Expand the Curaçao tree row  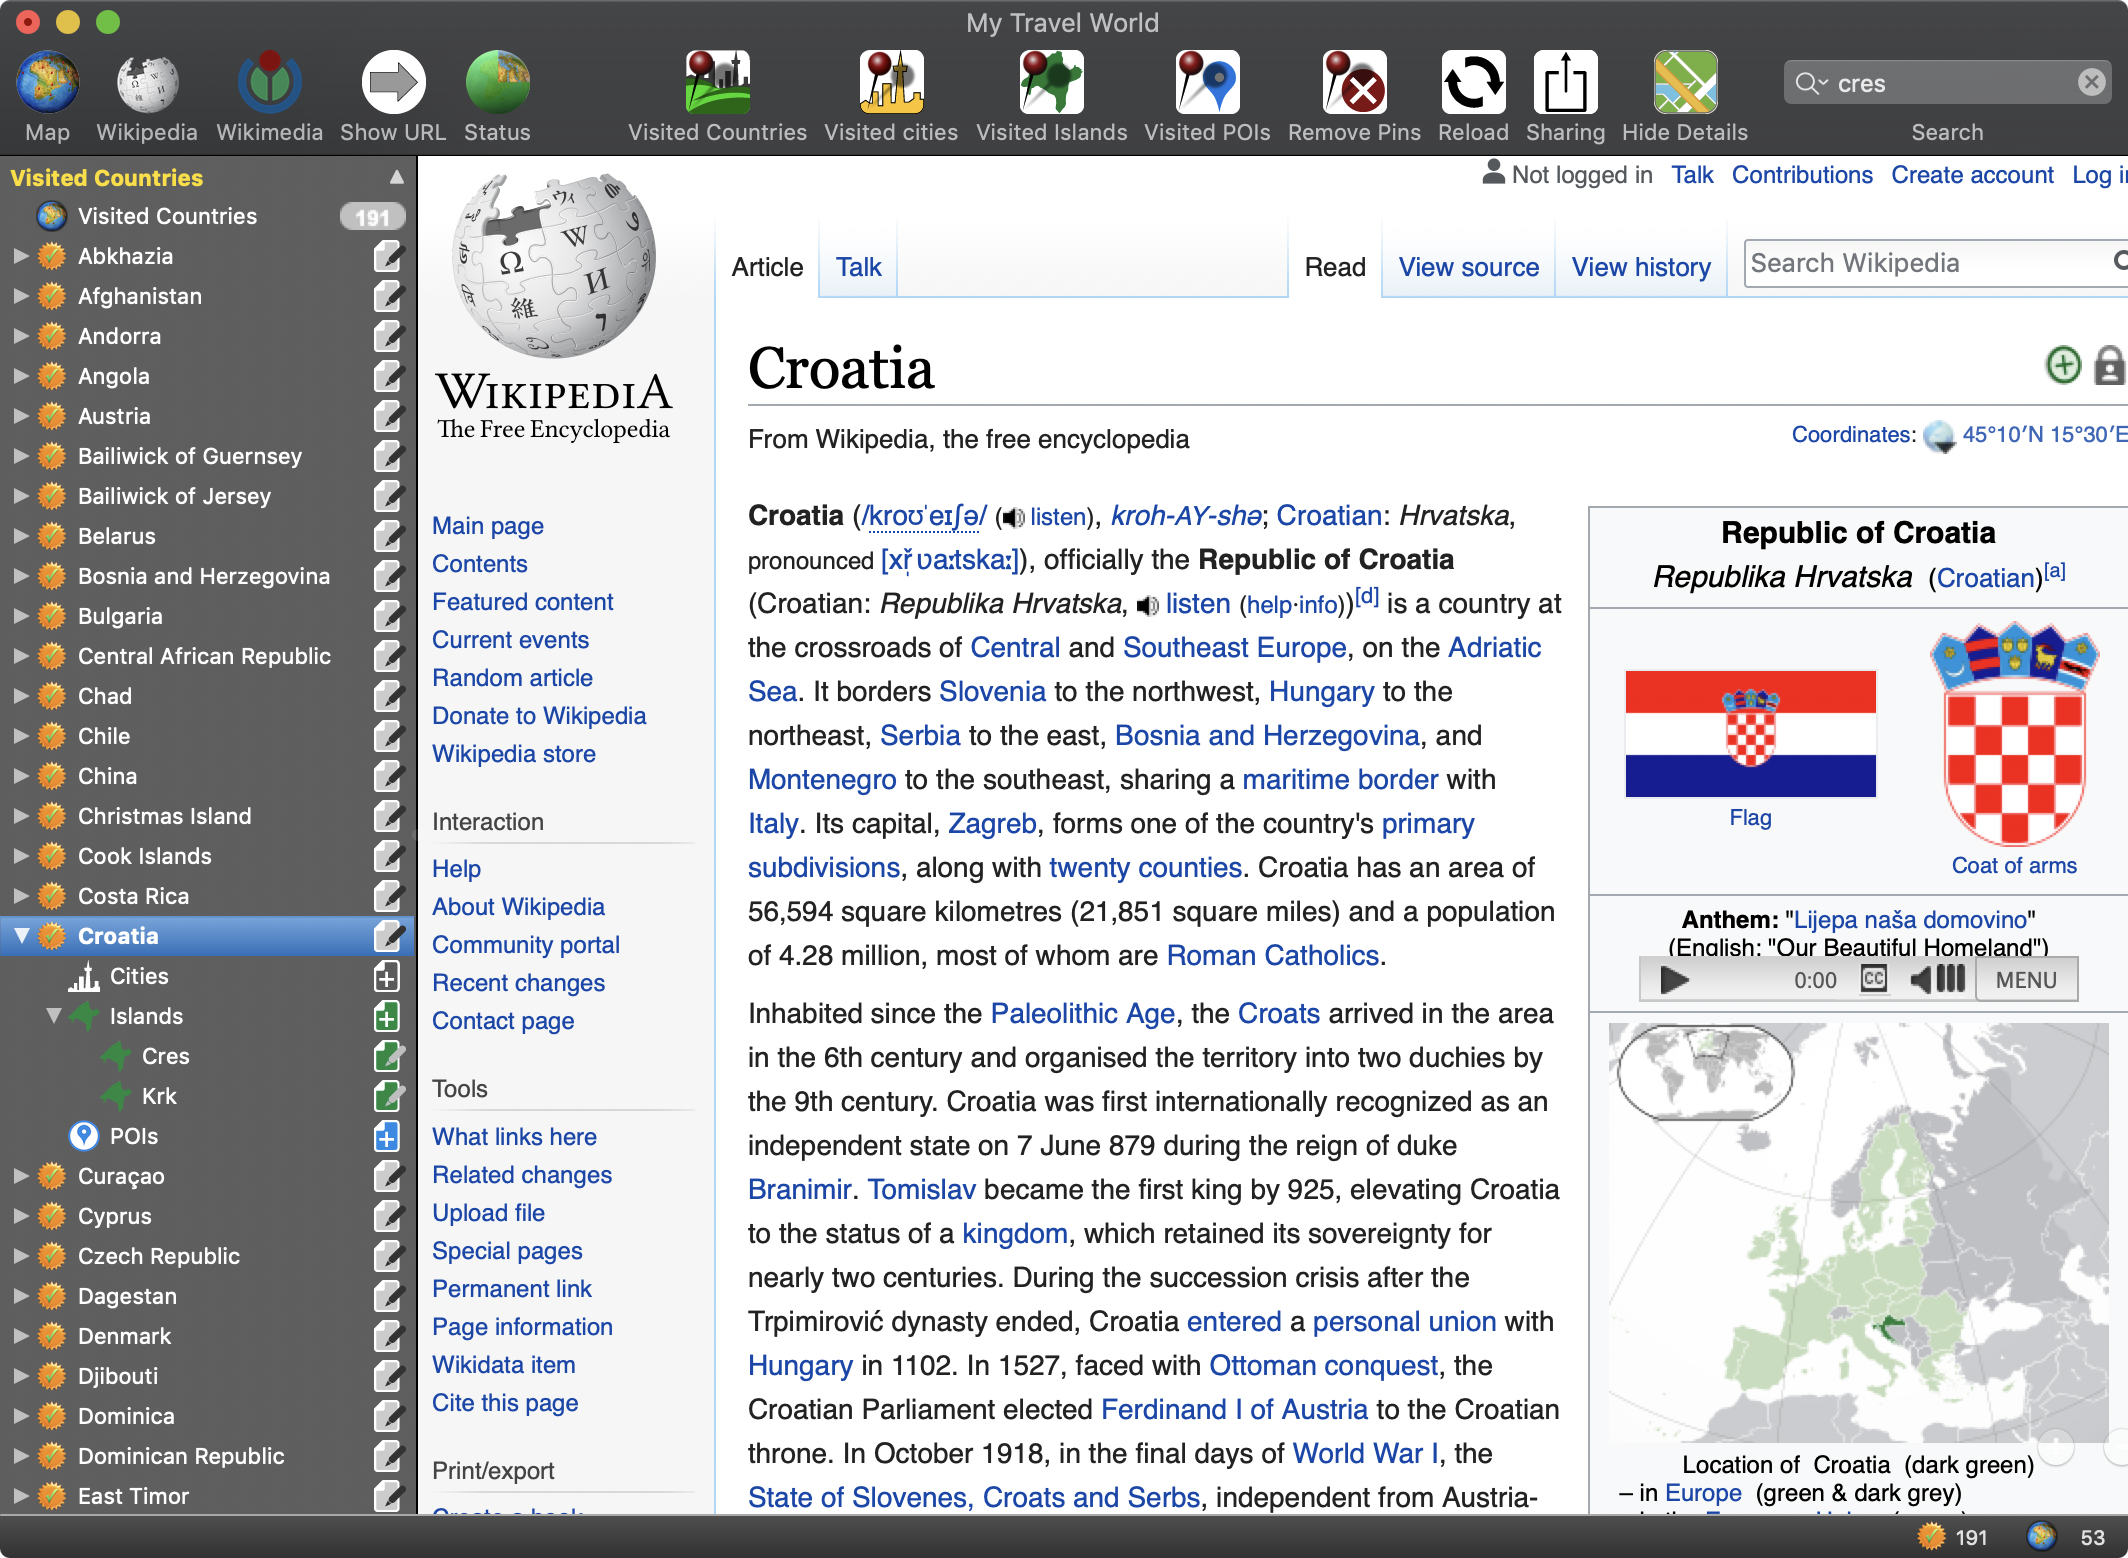click(x=21, y=1176)
